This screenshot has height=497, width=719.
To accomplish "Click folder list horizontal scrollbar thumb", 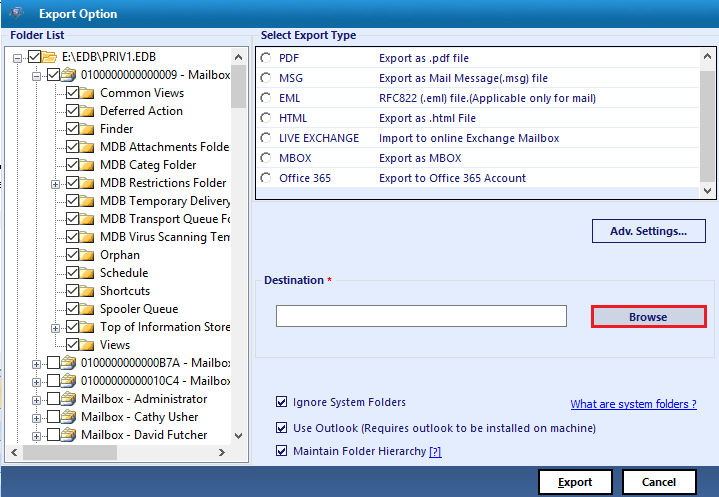I will pos(70,453).
